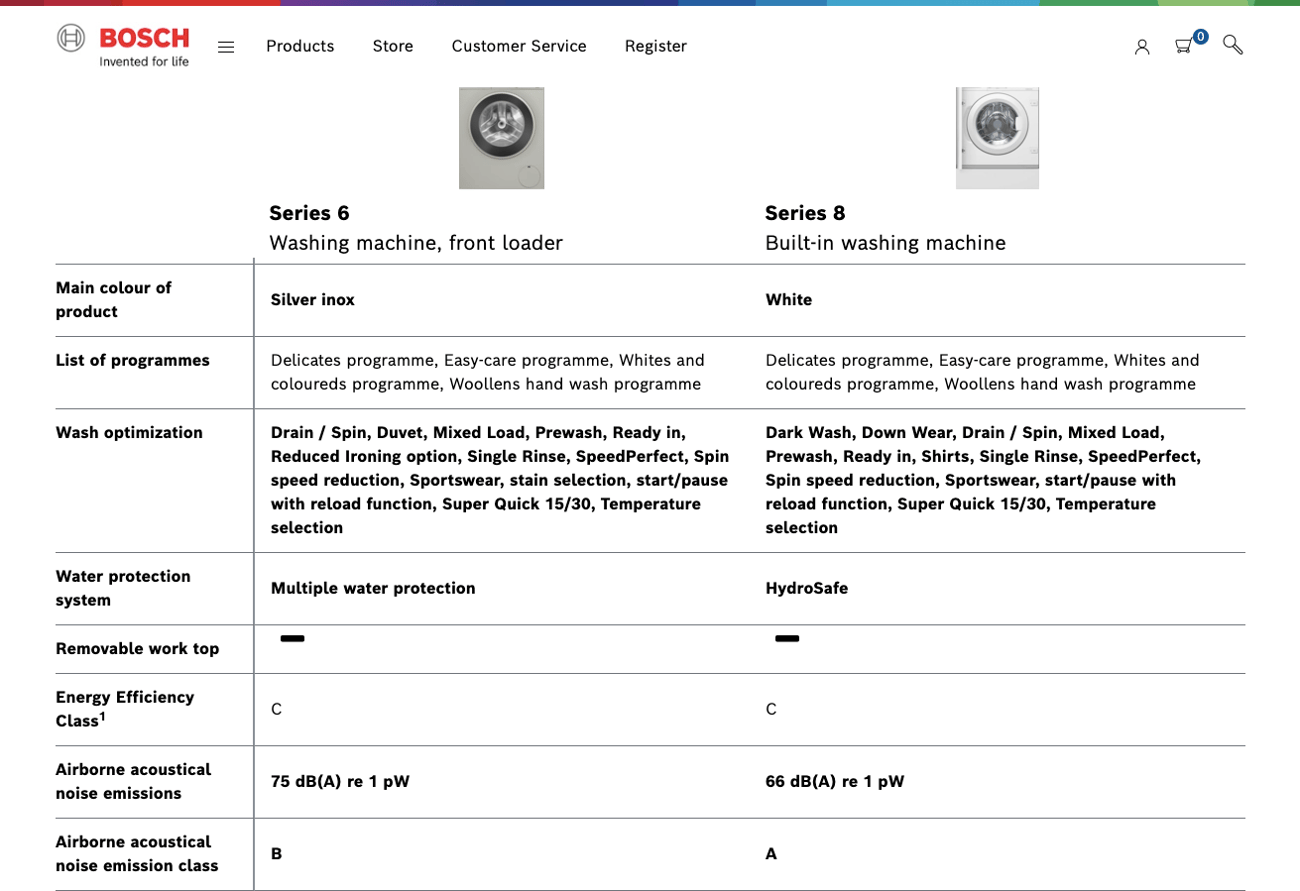This screenshot has height=891, width=1300.
Task: Click the Series 8 HydroSafe cell
Action: (807, 588)
